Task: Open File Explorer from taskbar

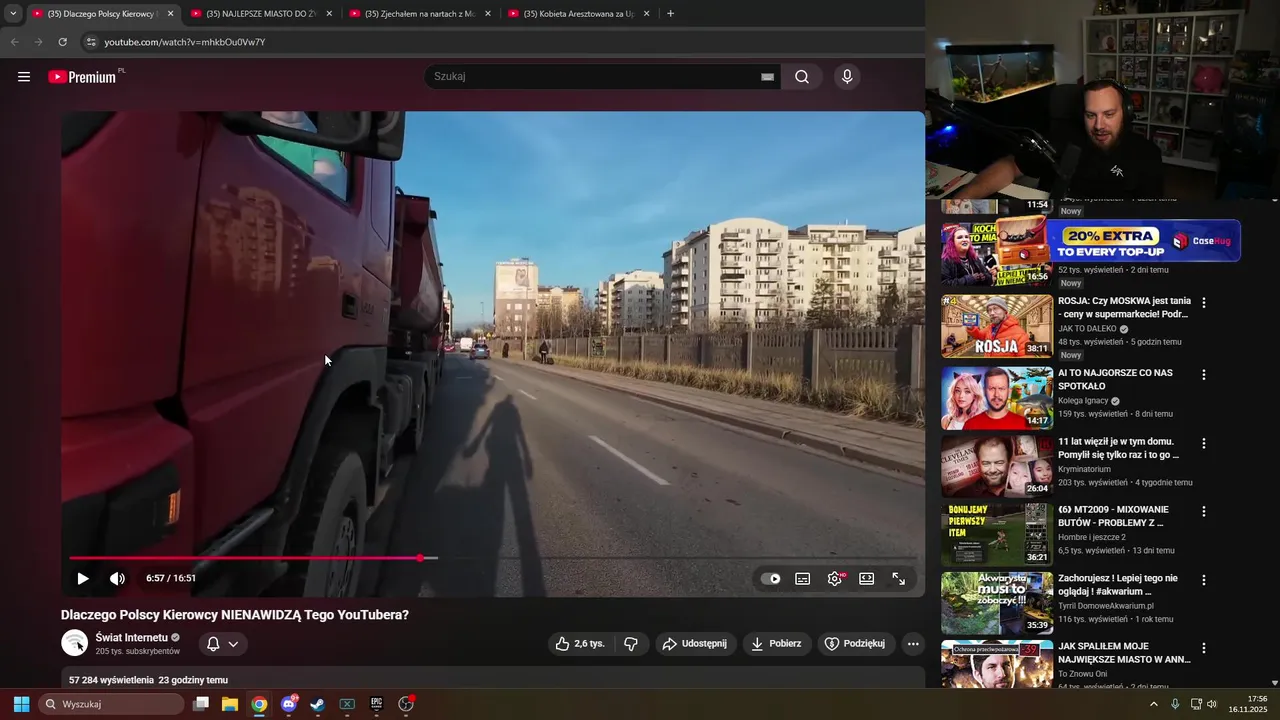Action: (230, 704)
